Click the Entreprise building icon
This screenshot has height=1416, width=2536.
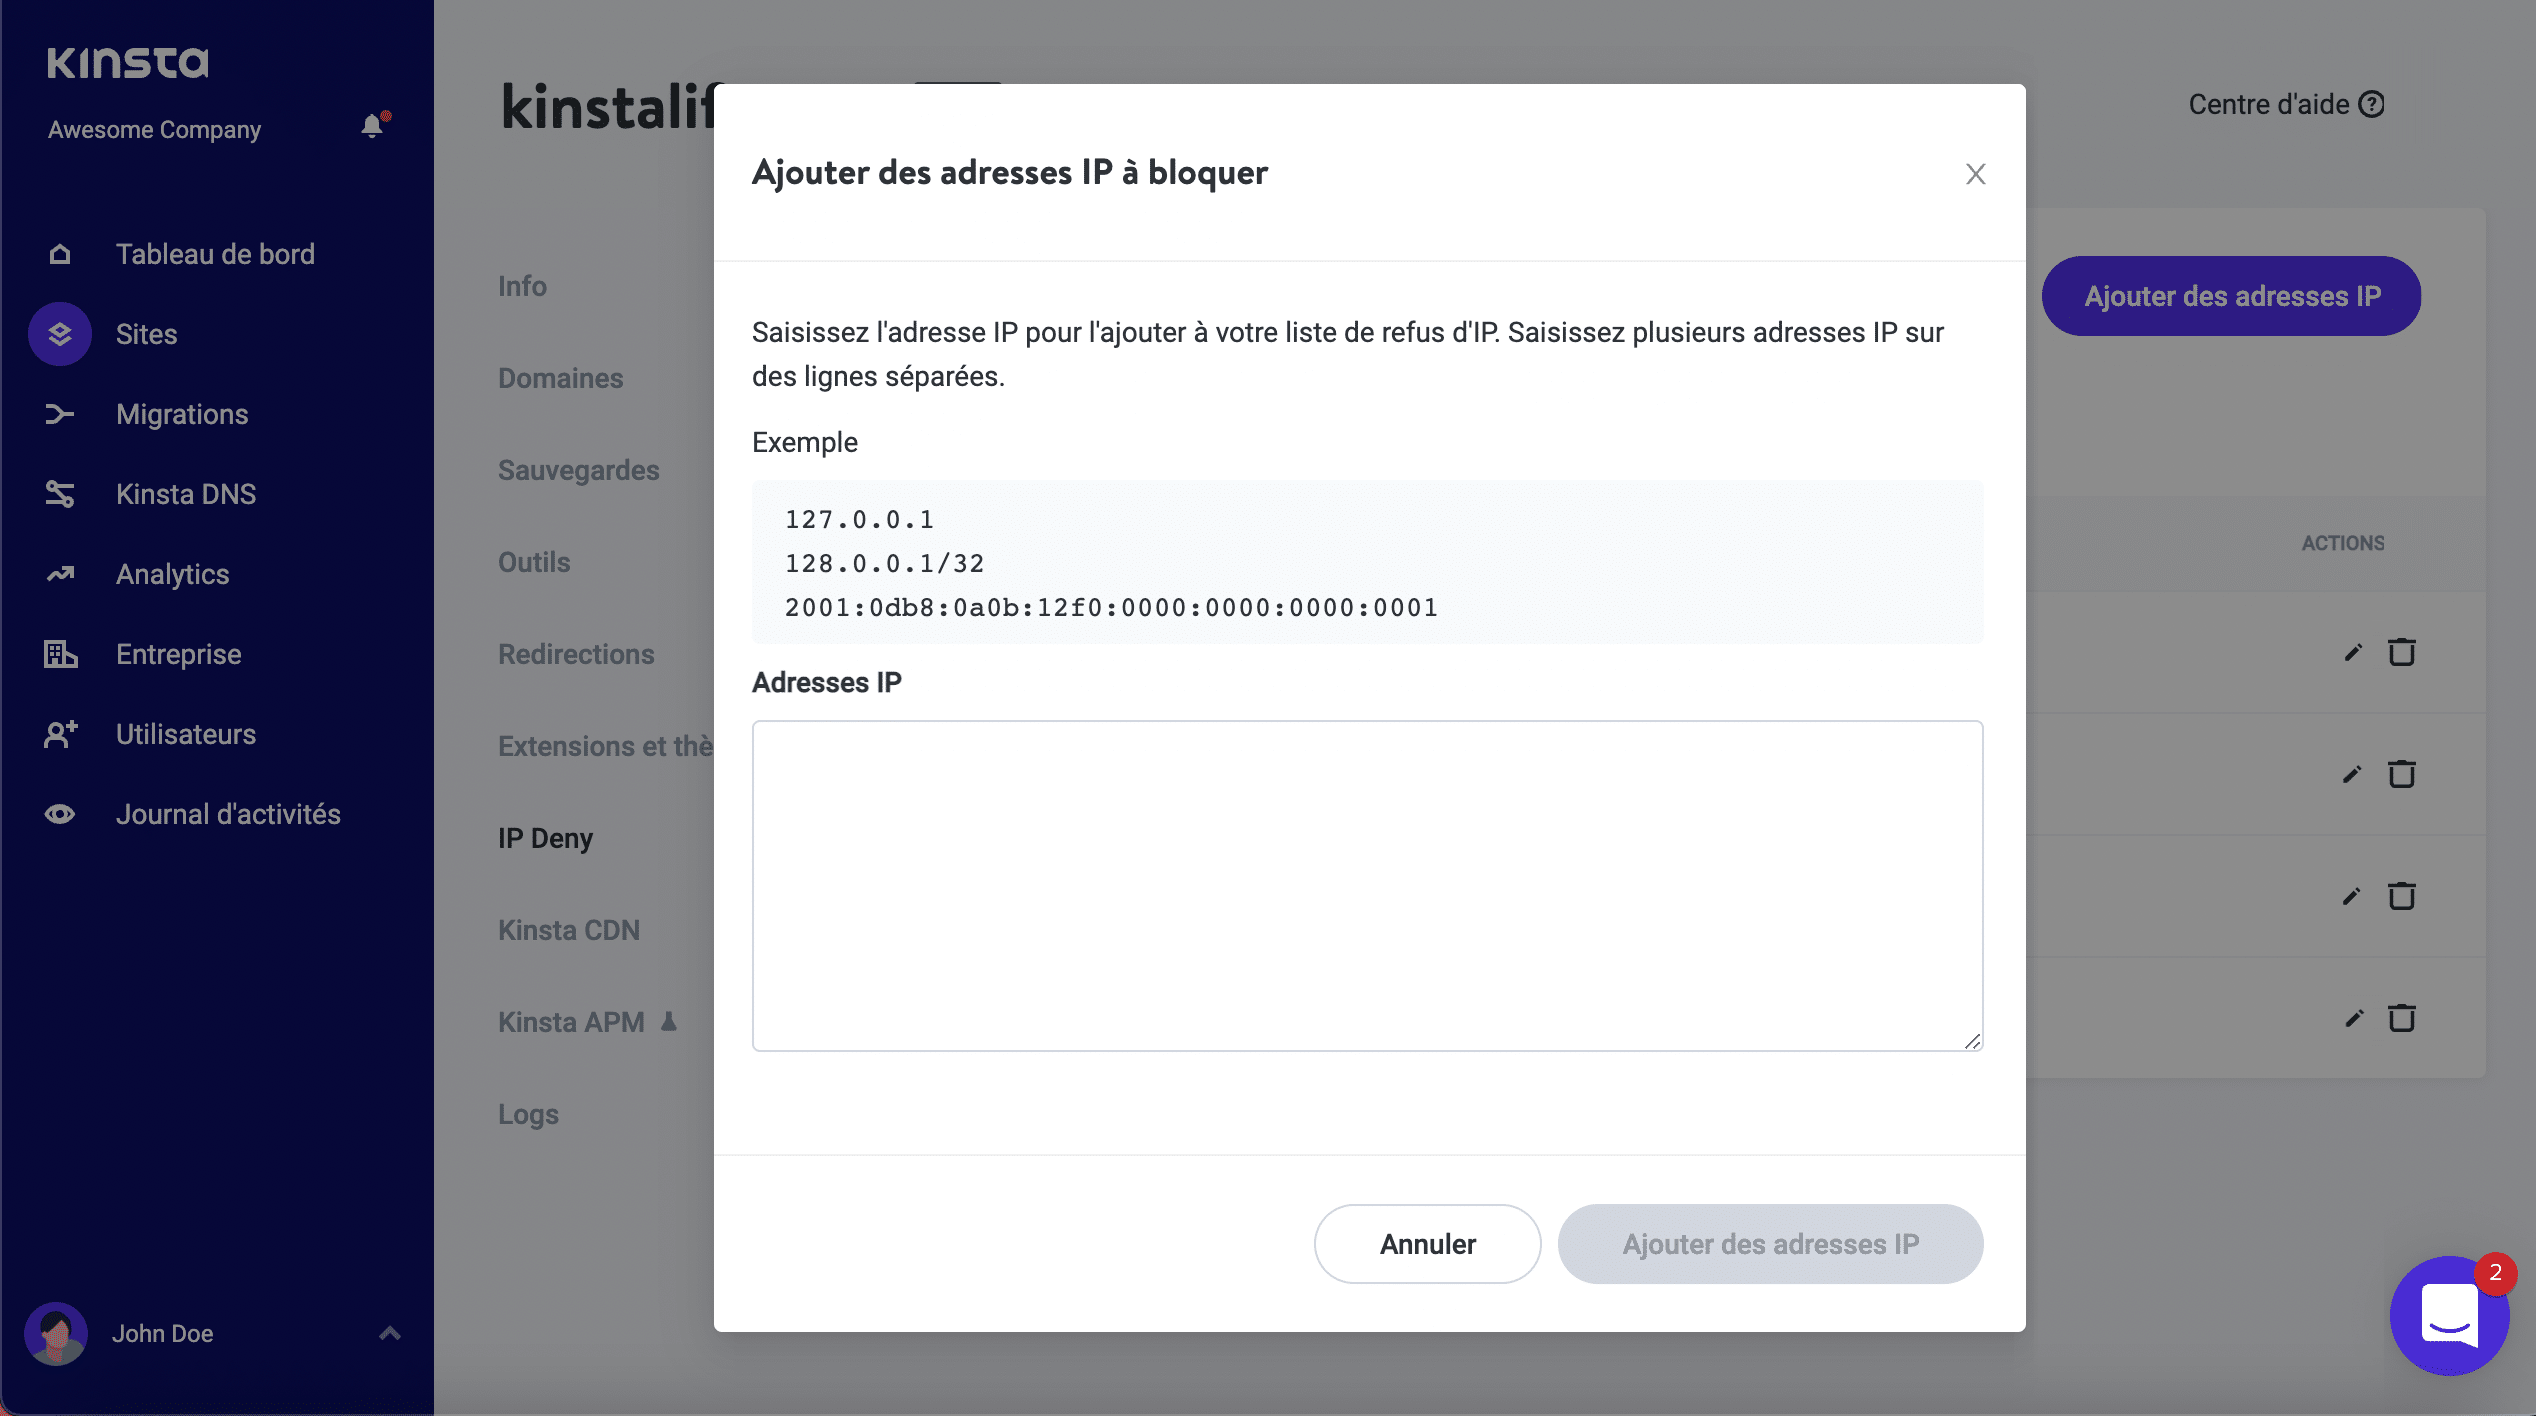(x=60, y=654)
